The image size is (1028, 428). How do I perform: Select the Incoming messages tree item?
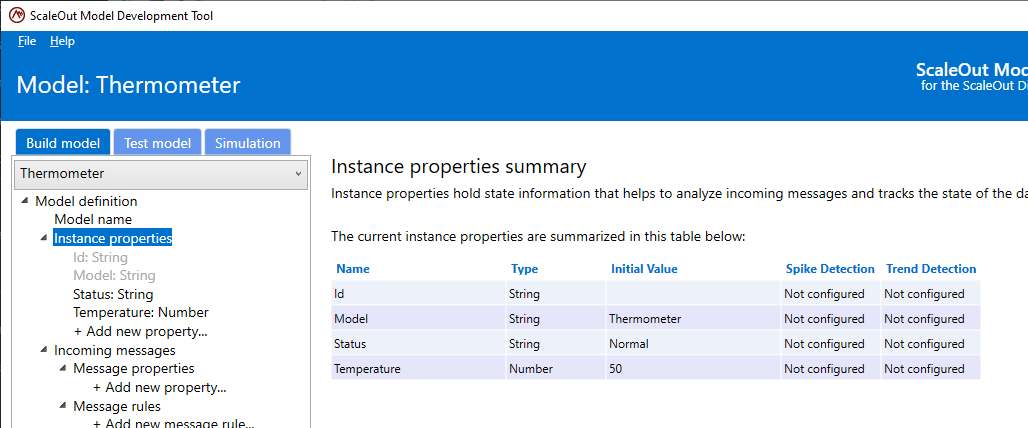coord(115,351)
